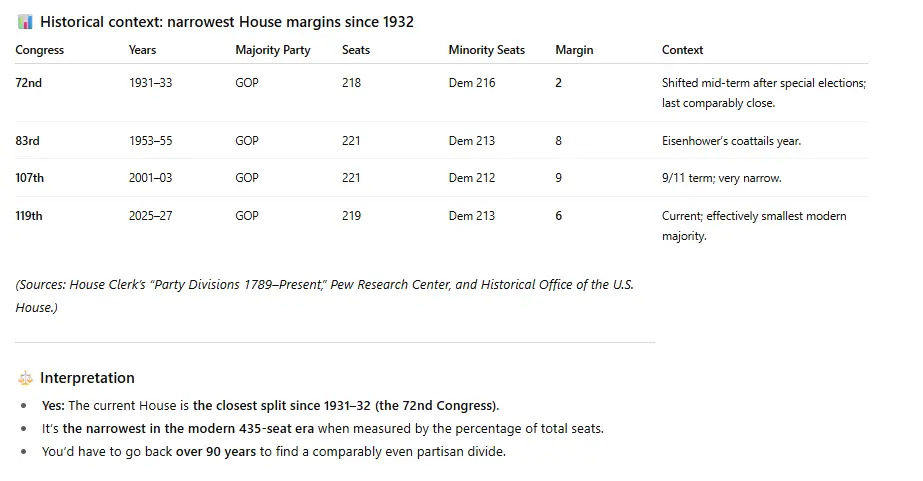Click the Context column header
The height and width of the screenshot is (481, 923).
pyautogui.click(x=682, y=50)
